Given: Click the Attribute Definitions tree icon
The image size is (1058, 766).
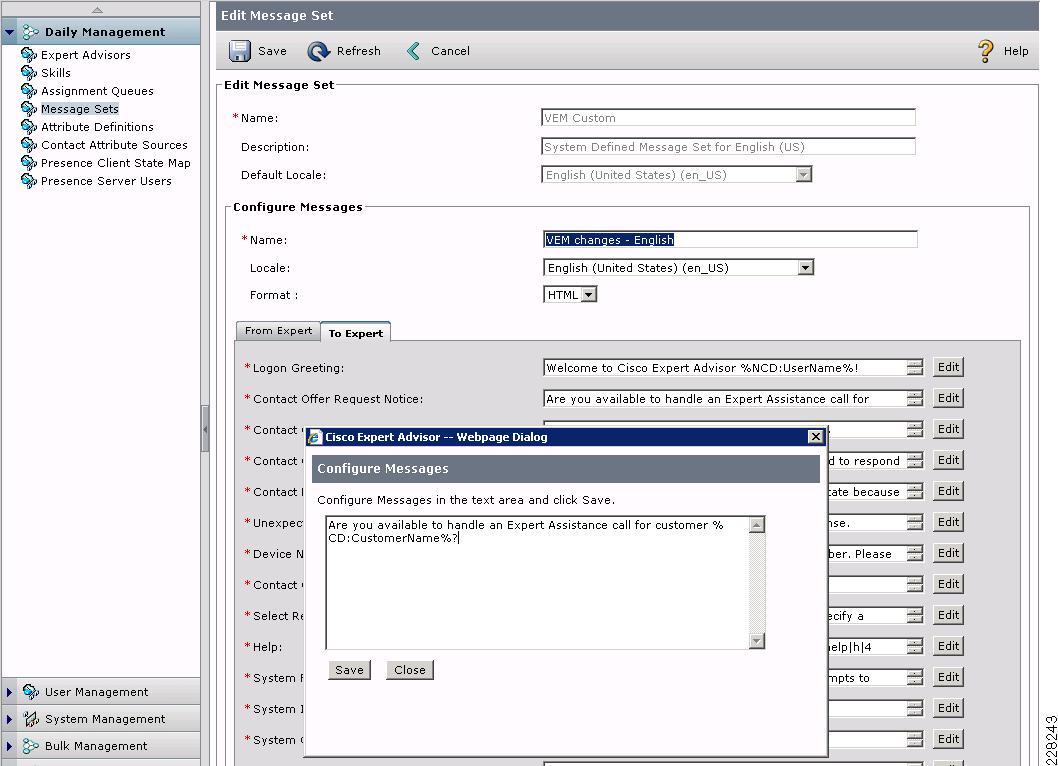Looking at the screenshot, I should click(29, 127).
